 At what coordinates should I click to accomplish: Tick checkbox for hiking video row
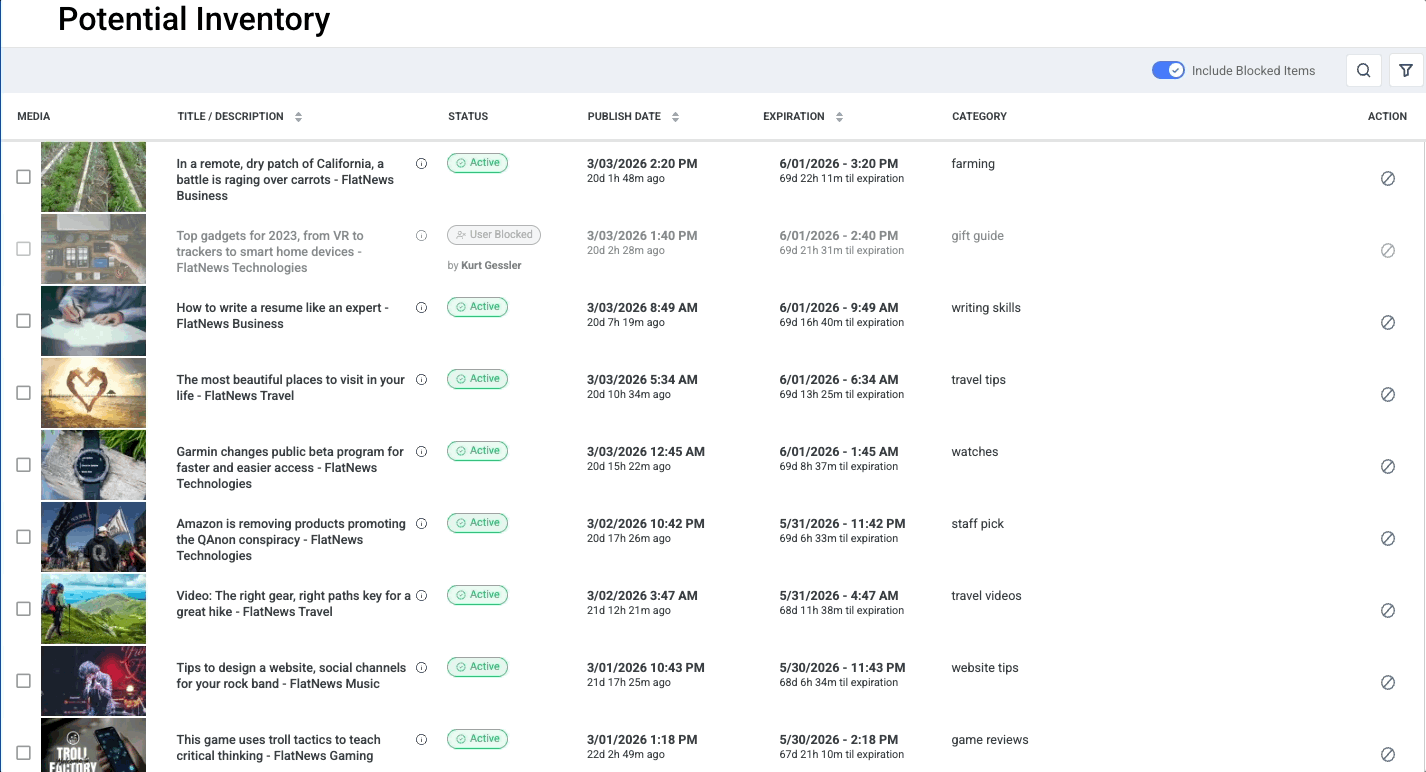(x=24, y=609)
